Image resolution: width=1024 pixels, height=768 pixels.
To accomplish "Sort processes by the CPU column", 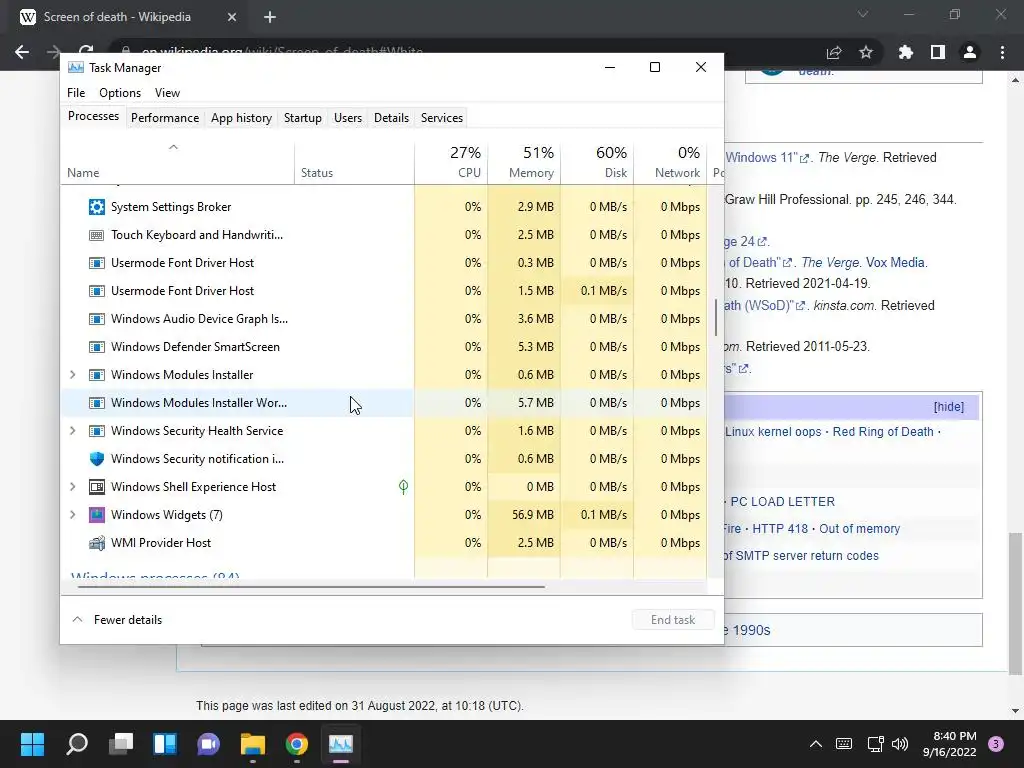I will 451,162.
